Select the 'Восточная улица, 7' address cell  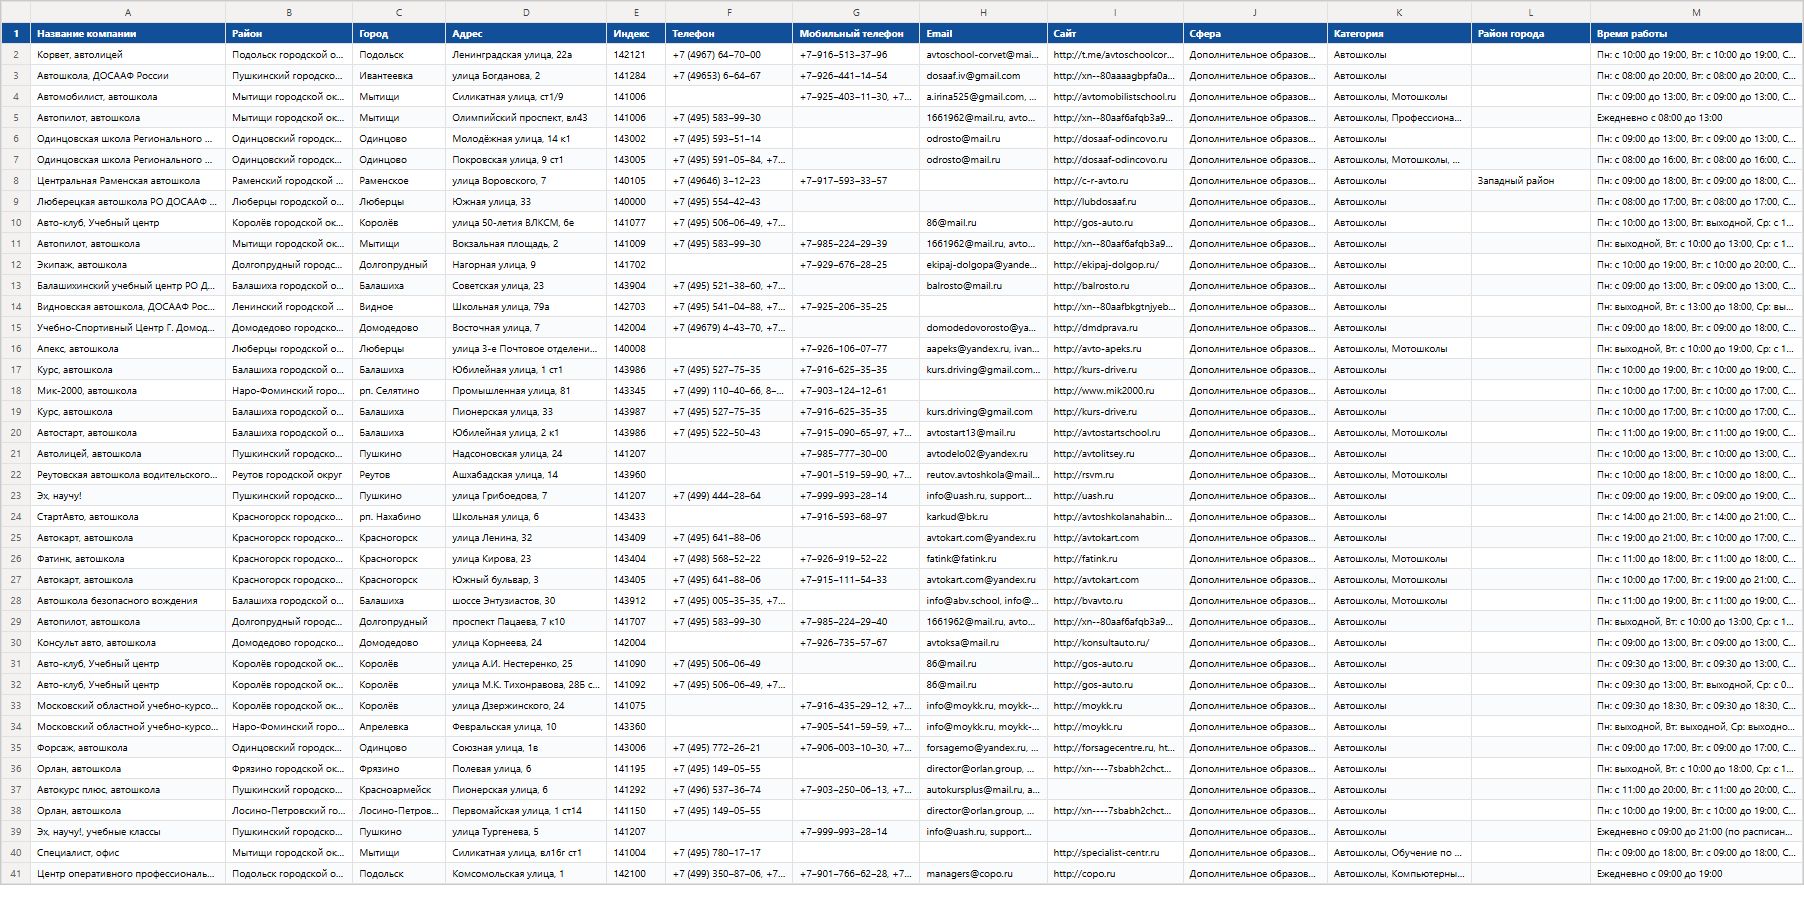(526, 327)
